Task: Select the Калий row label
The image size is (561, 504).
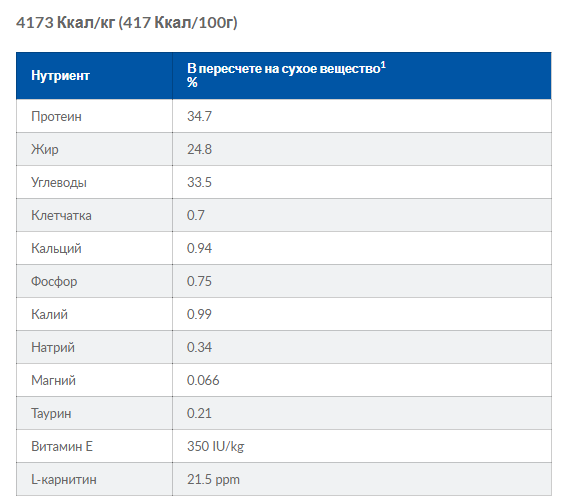Action: coord(49,314)
